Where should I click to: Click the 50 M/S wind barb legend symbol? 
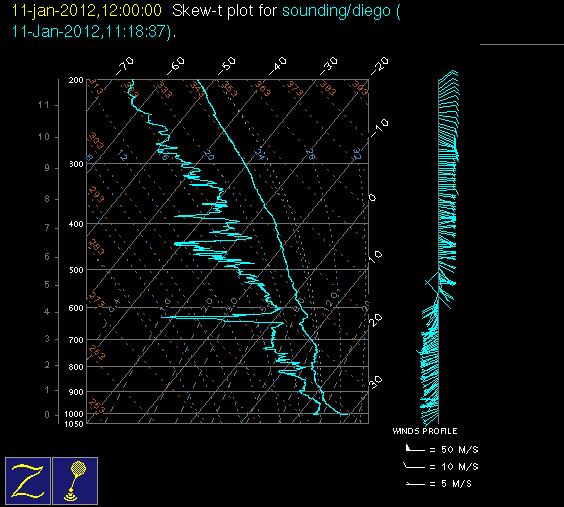[415, 448]
